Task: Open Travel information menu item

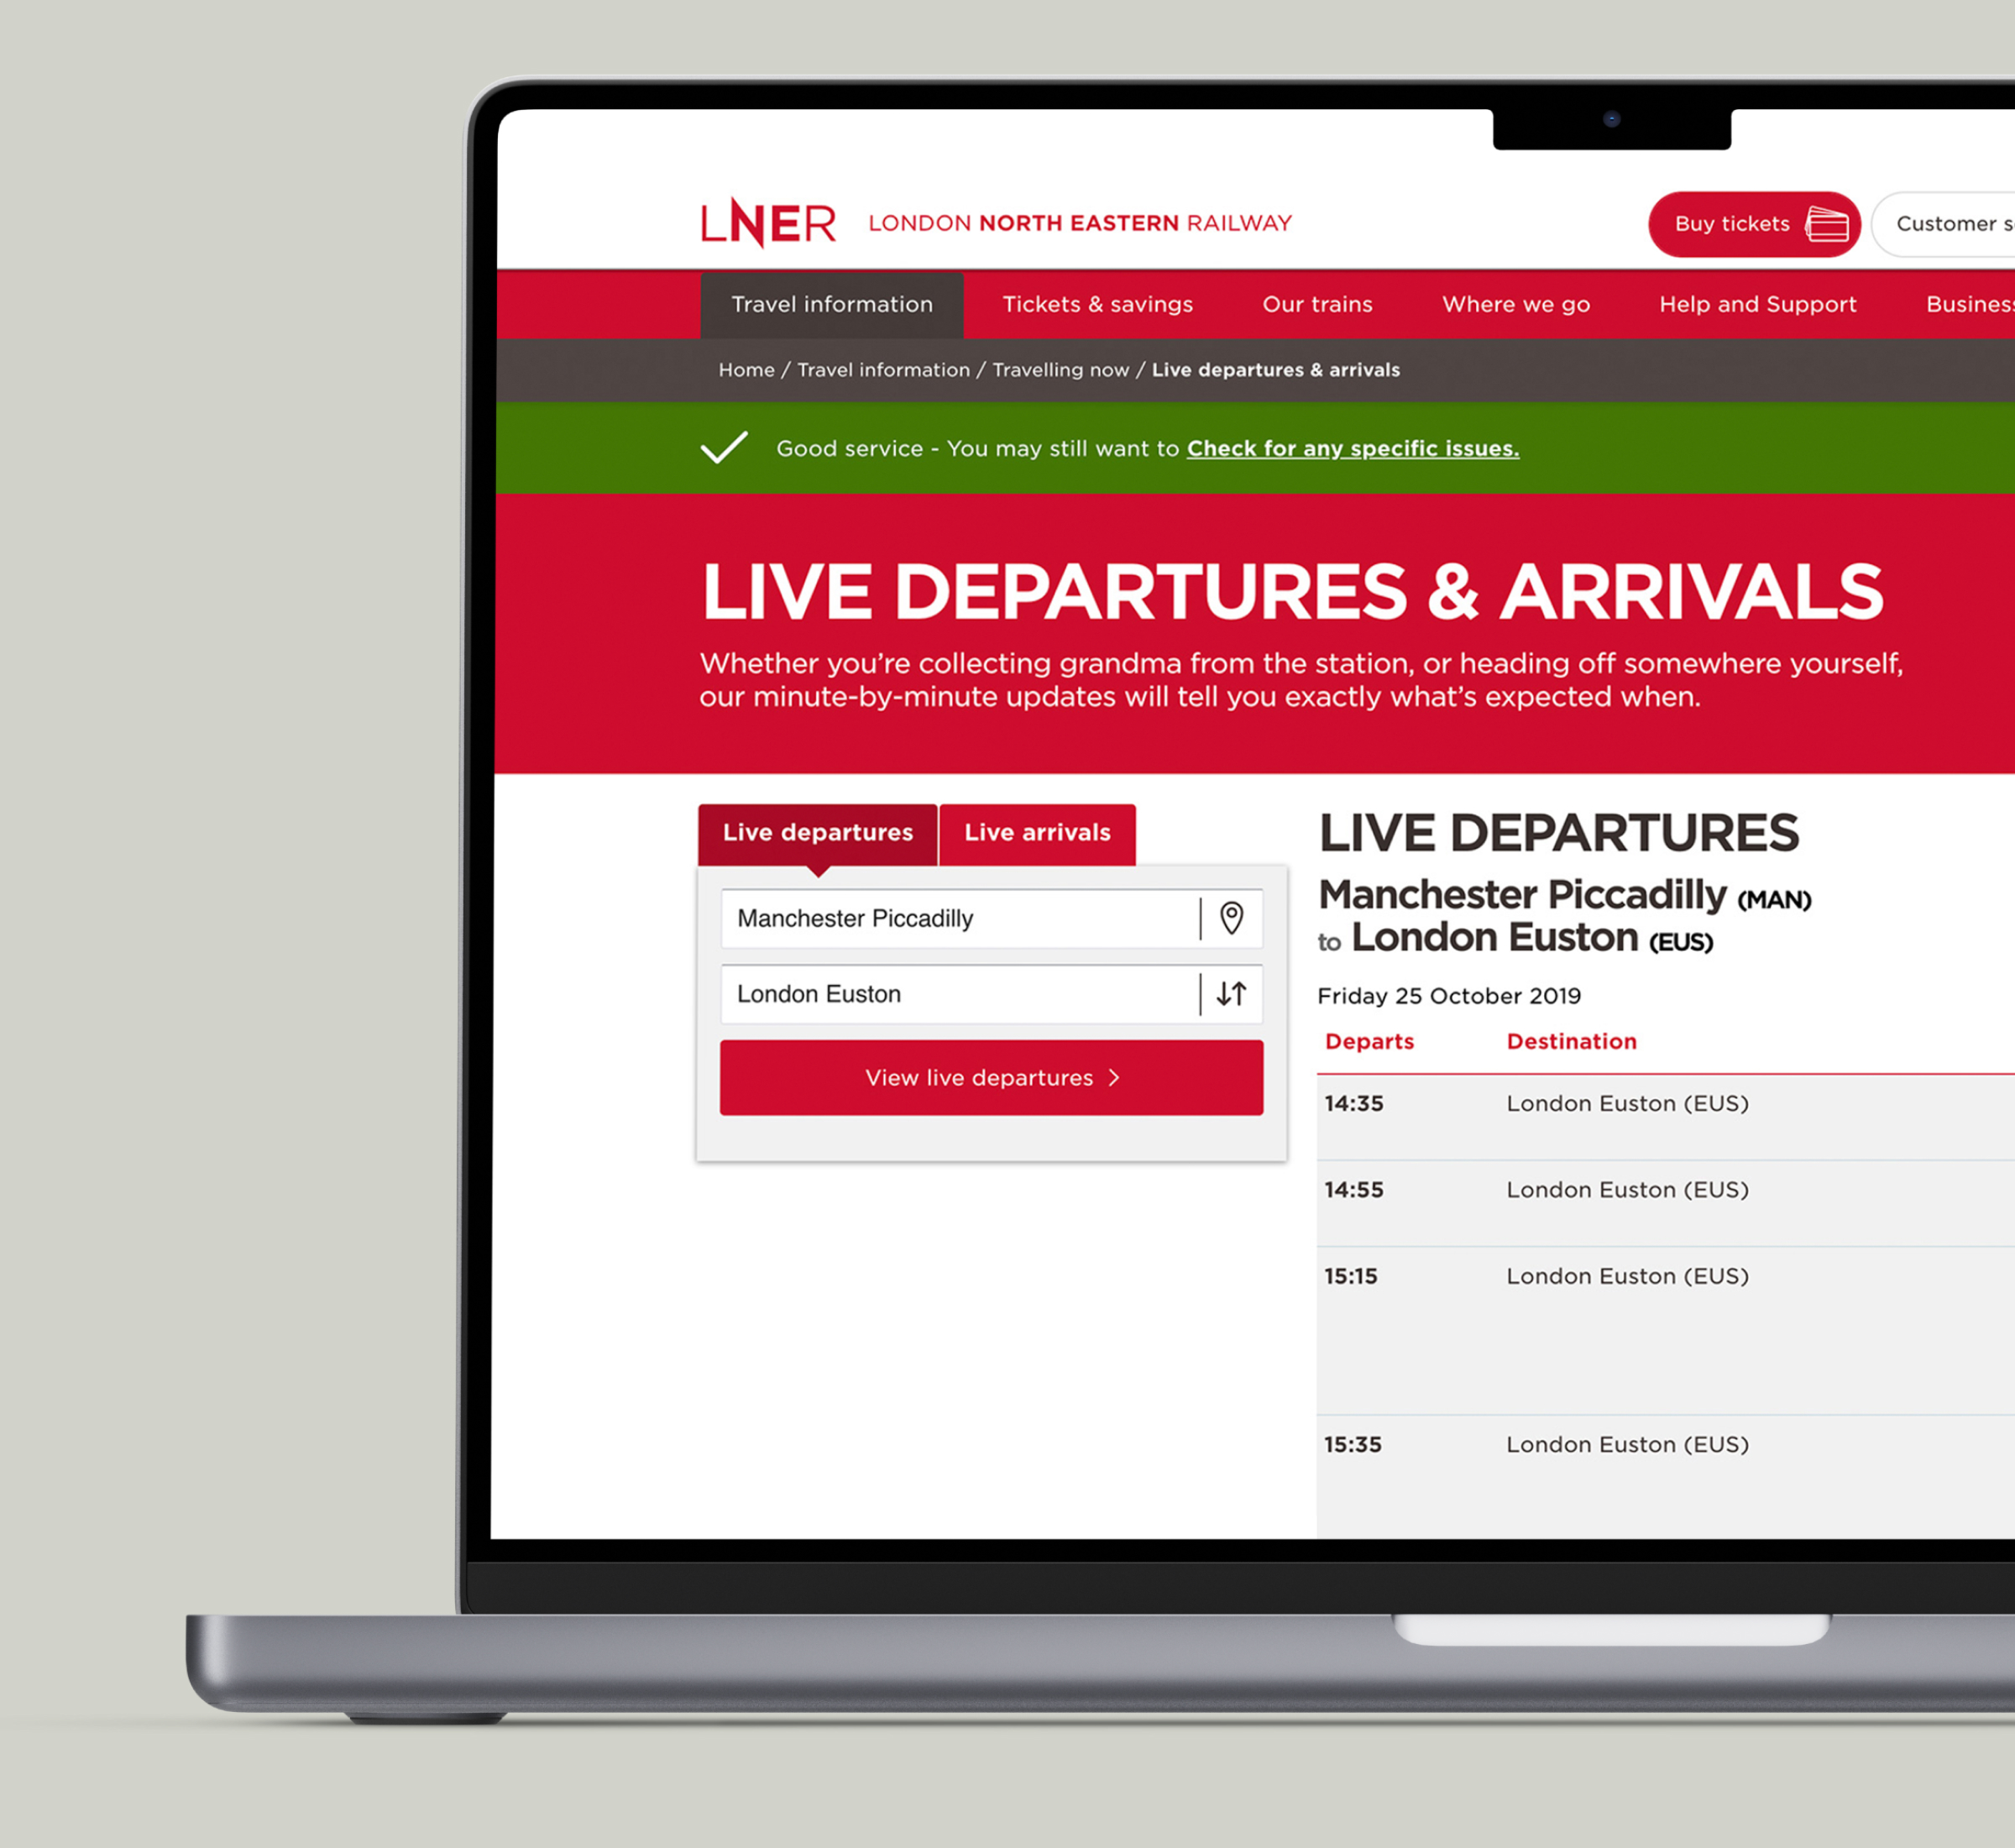Action: pos(830,306)
